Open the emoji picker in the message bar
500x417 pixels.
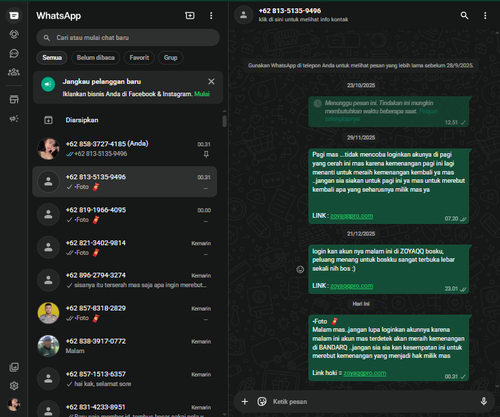[262, 401]
